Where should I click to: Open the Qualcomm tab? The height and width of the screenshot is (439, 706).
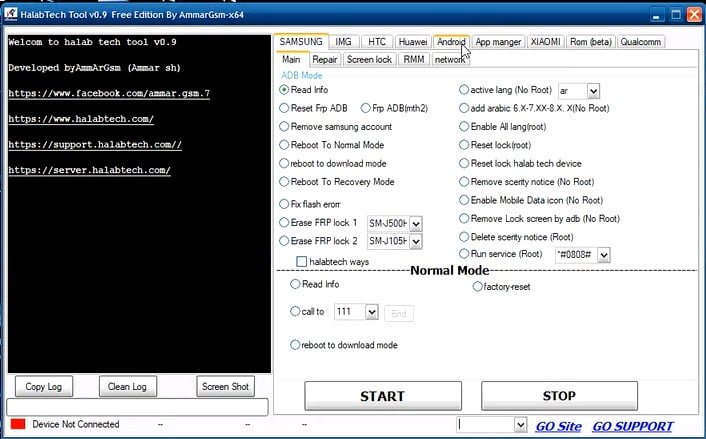(x=643, y=42)
